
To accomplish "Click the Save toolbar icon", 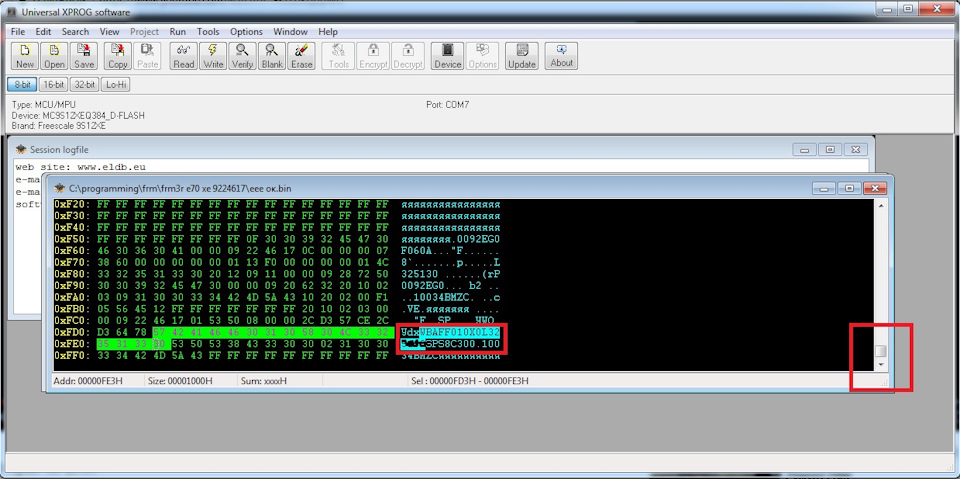I will tap(84, 56).
